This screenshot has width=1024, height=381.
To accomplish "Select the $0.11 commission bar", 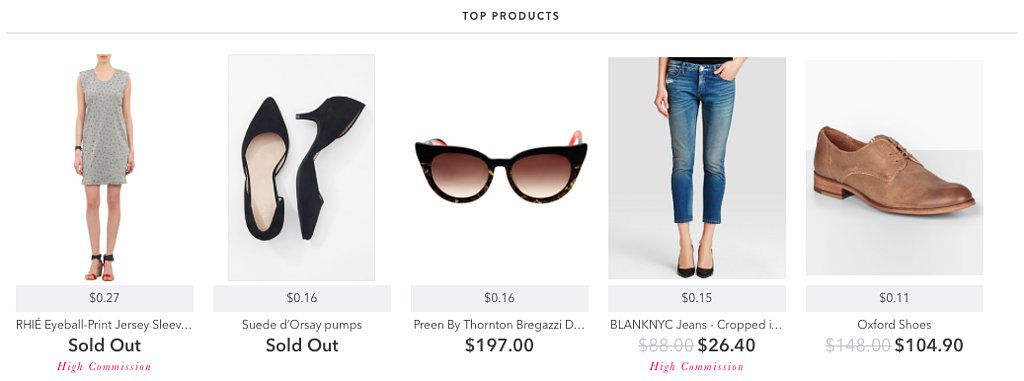I will pos(894,298).
